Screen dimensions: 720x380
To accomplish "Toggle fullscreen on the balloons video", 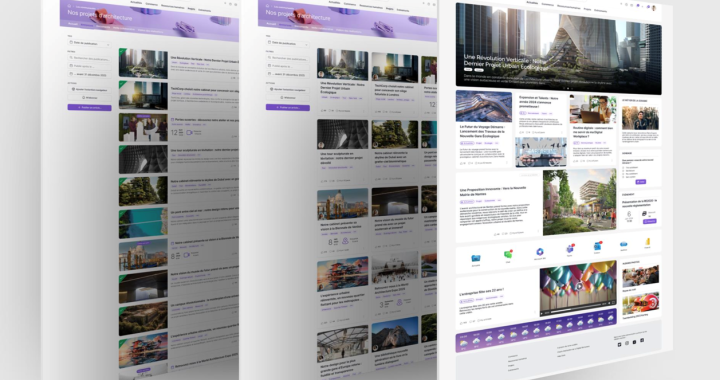I will pyautogui.click(x=613, y=302).
